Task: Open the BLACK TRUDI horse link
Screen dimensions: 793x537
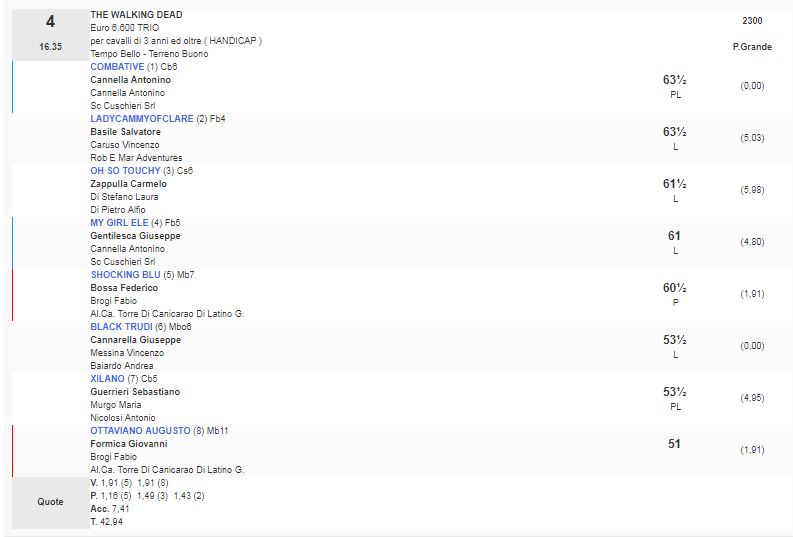Action: (121, 327)
